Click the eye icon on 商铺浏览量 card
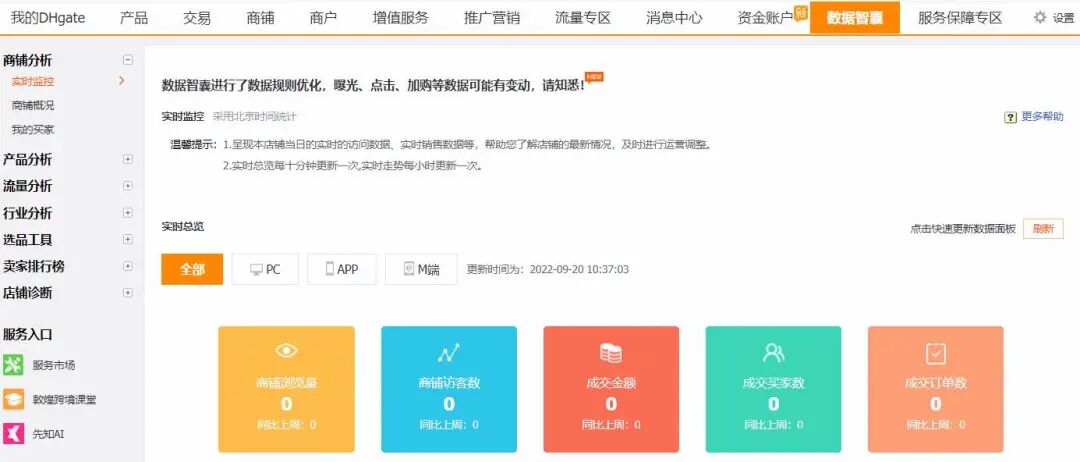Image resolution: width=1080 pixels, height=462 pixels. [x=287, y=350]
